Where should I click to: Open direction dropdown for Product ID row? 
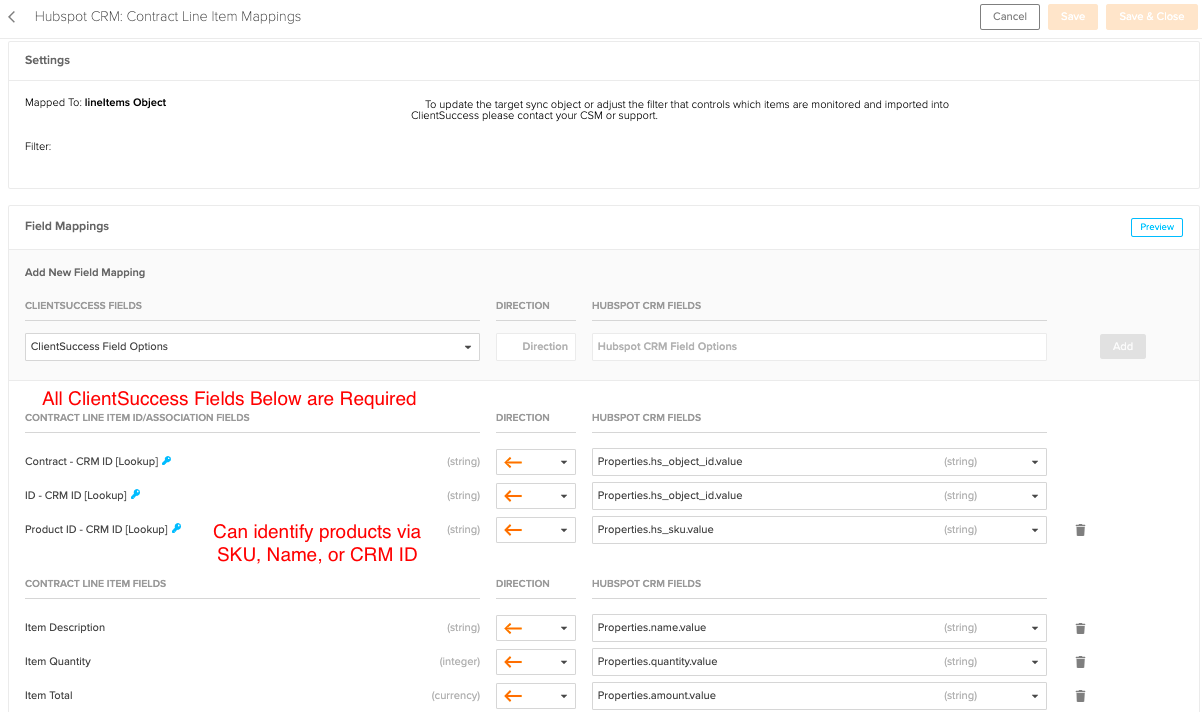pyautogui.click(x=536, y=530)
